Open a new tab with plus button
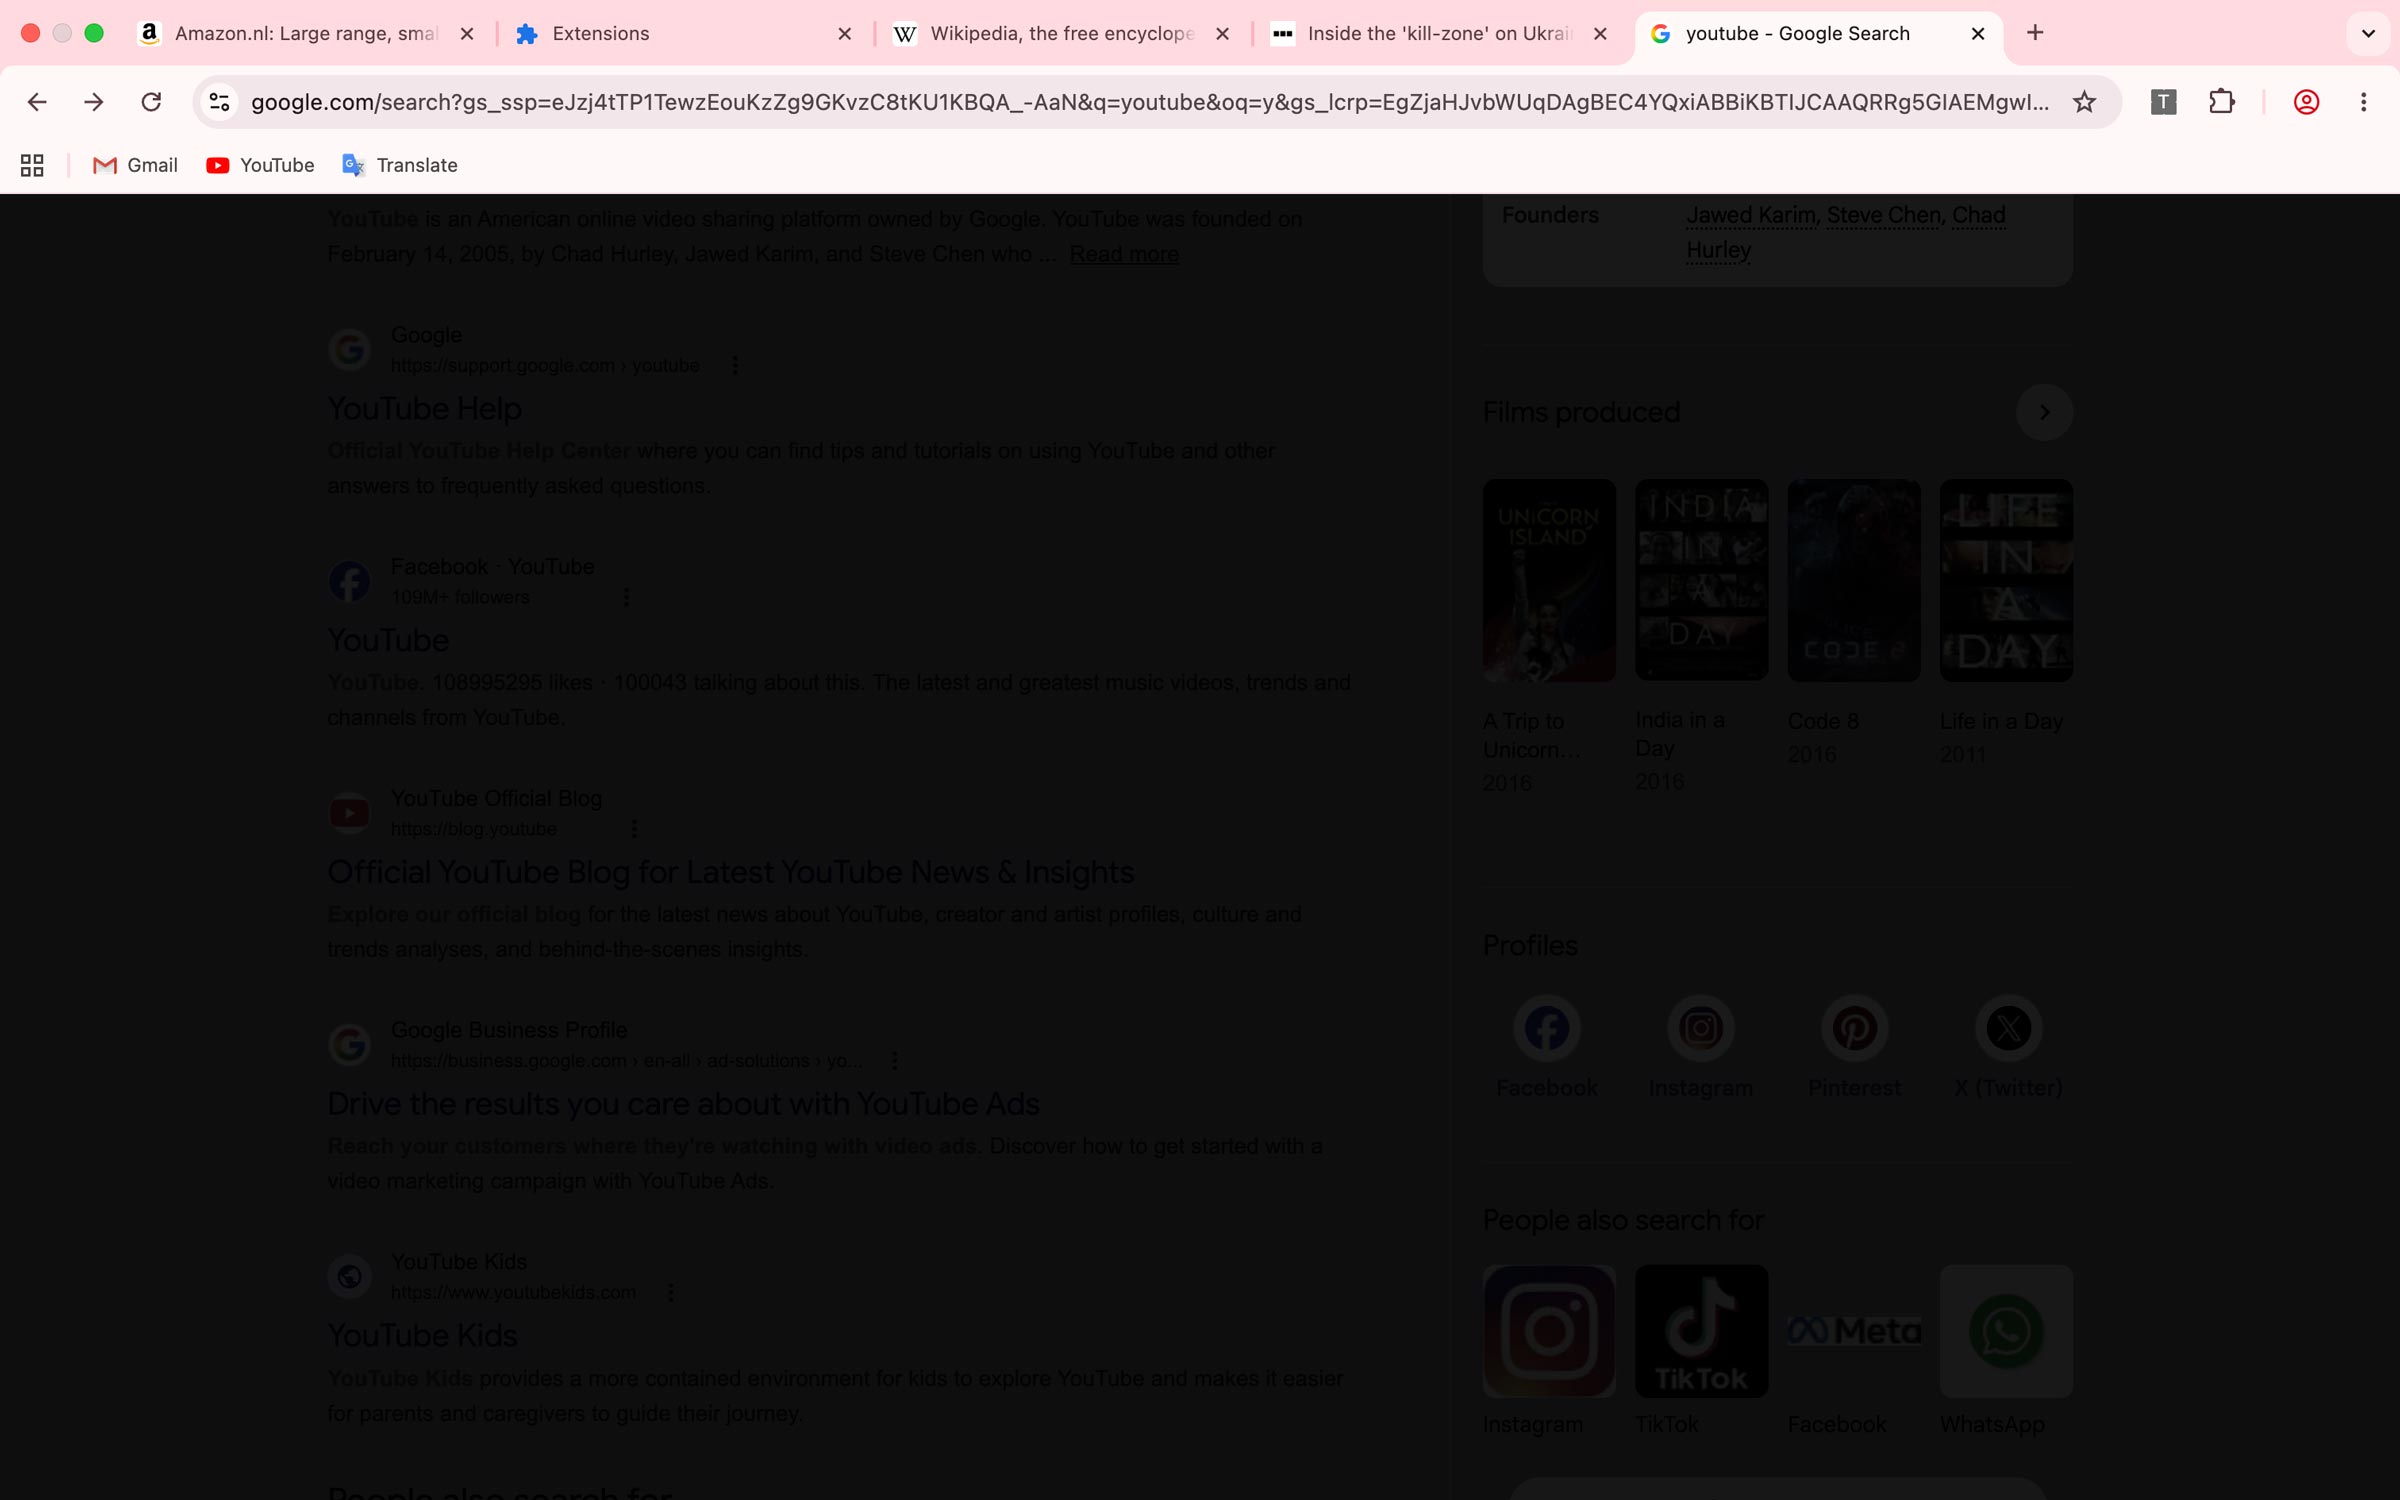Viewport: 2400px width, 1500px height. coord(2035,33)
